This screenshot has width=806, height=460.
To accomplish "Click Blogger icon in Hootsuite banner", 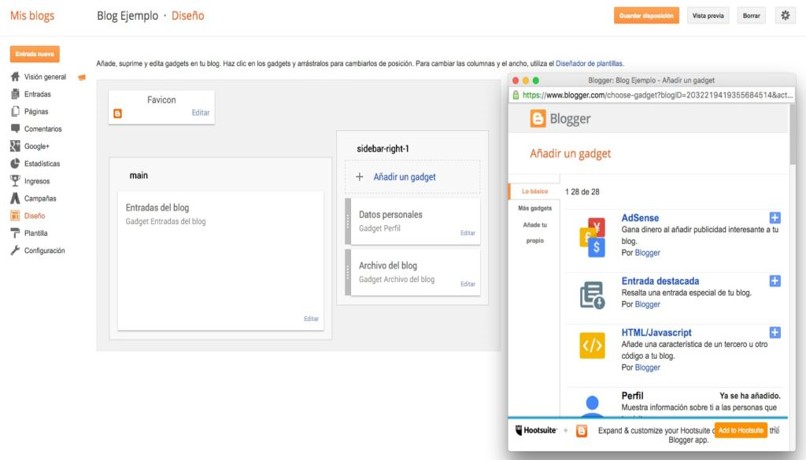I will (581, 431).
